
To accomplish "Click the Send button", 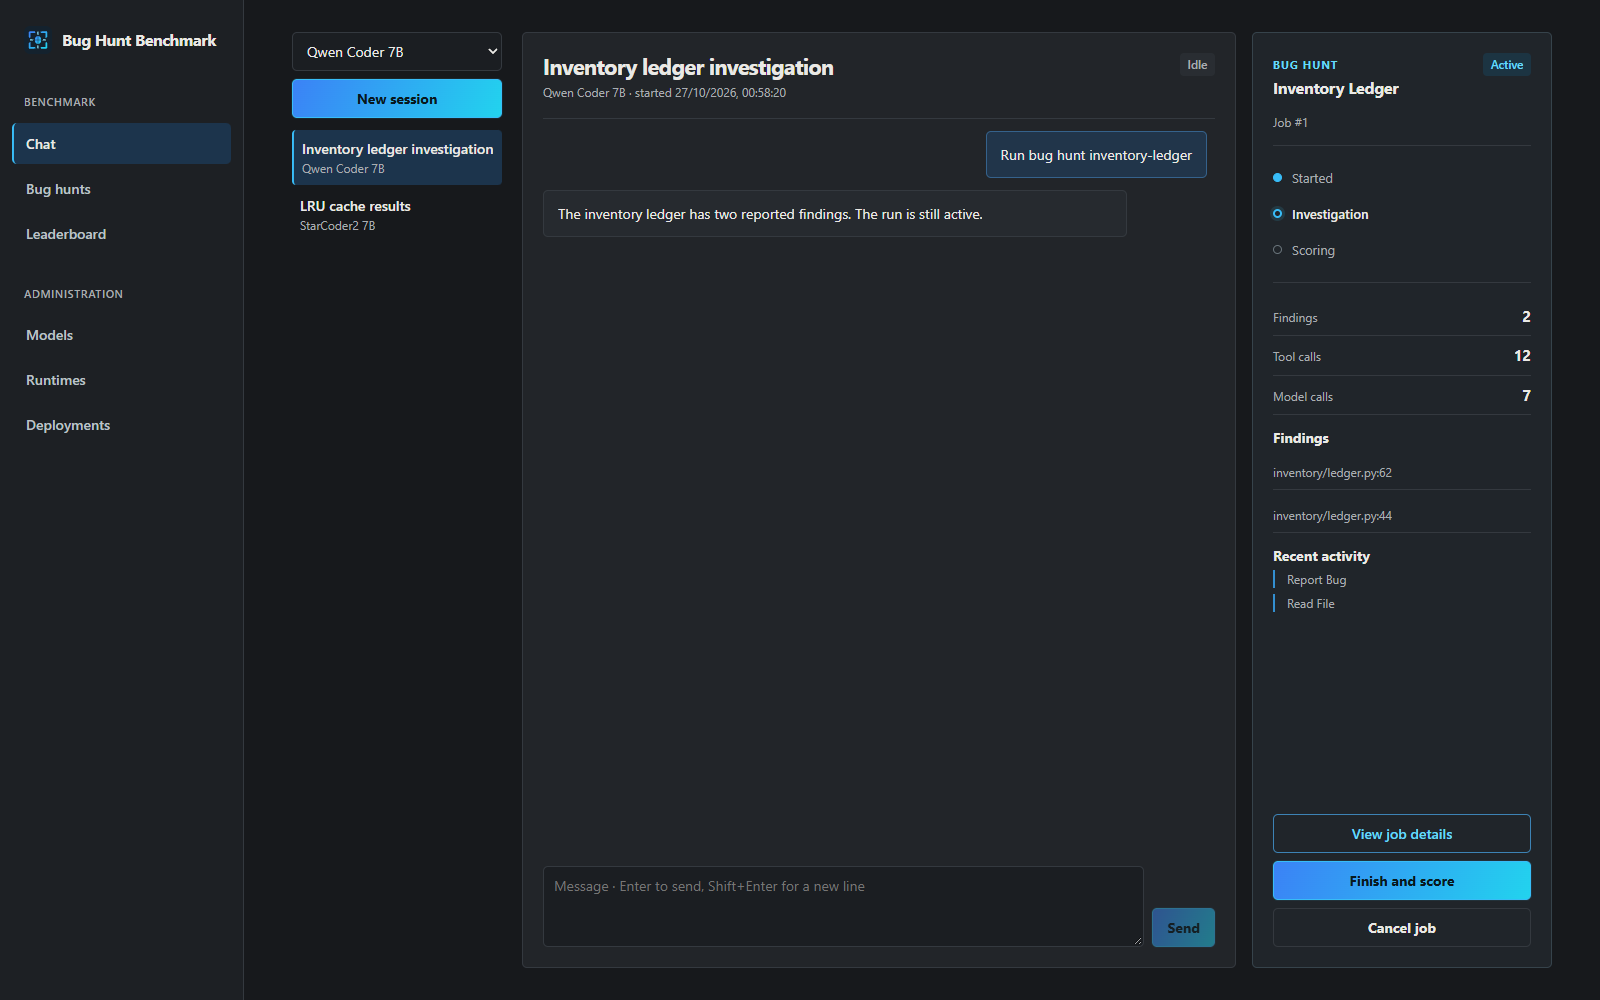I will tap(1183, 928).
